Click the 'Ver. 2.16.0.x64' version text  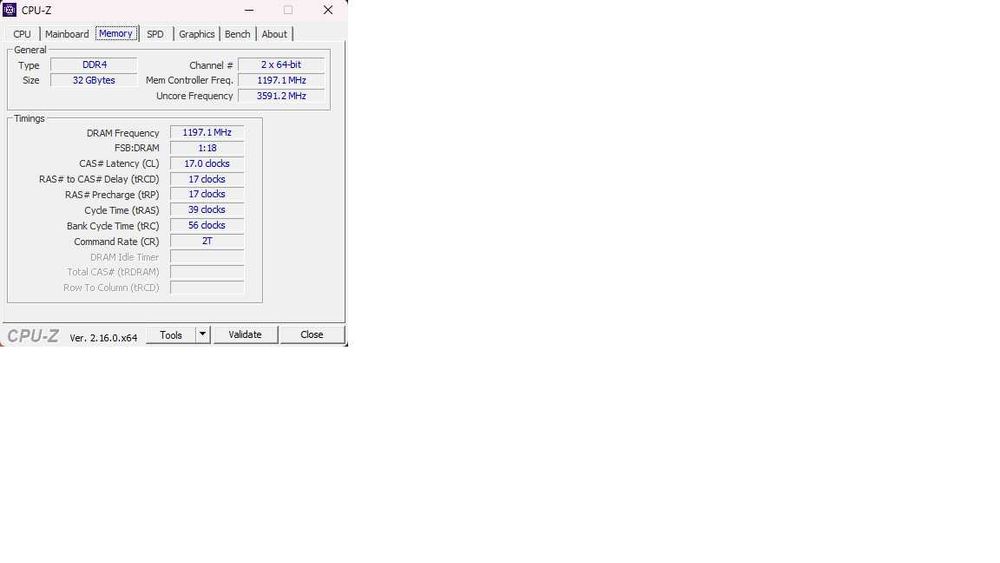coord(103,338)
